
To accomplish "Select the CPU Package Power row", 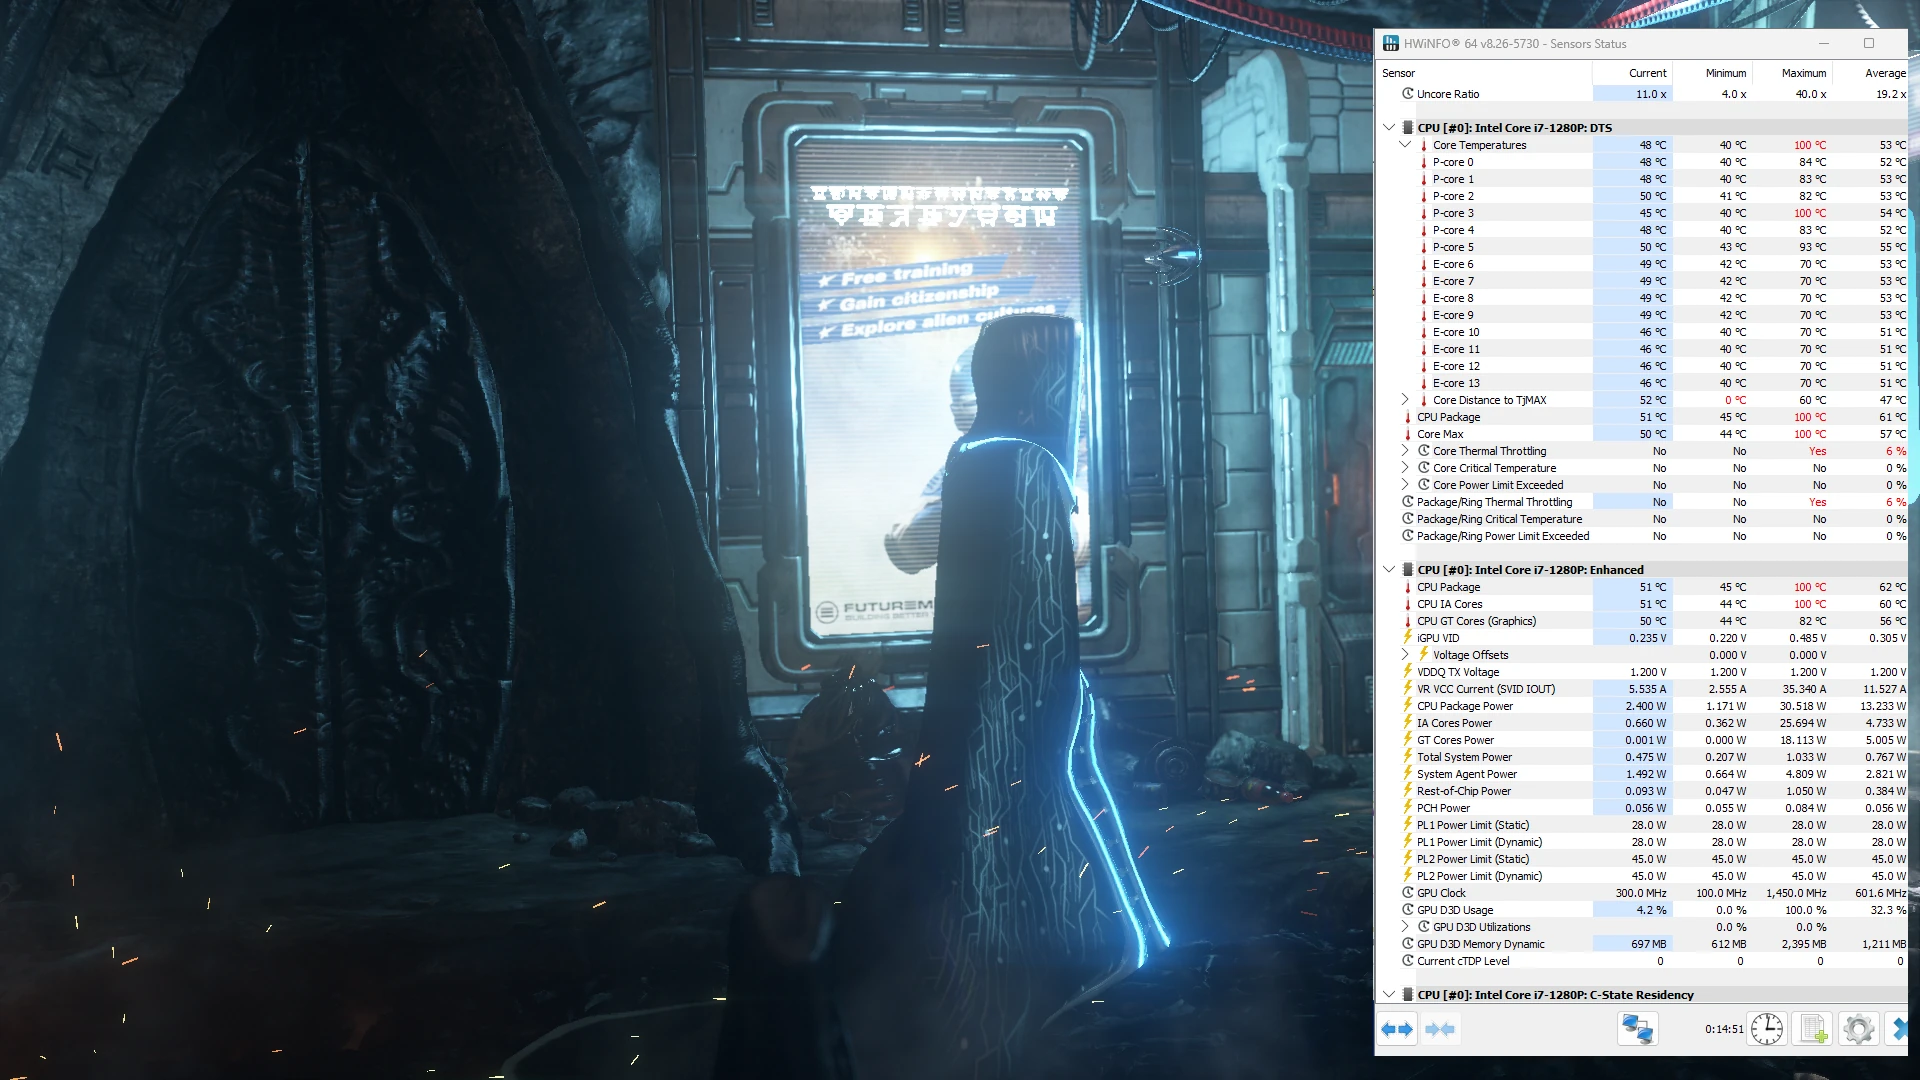I will 1642,706.
